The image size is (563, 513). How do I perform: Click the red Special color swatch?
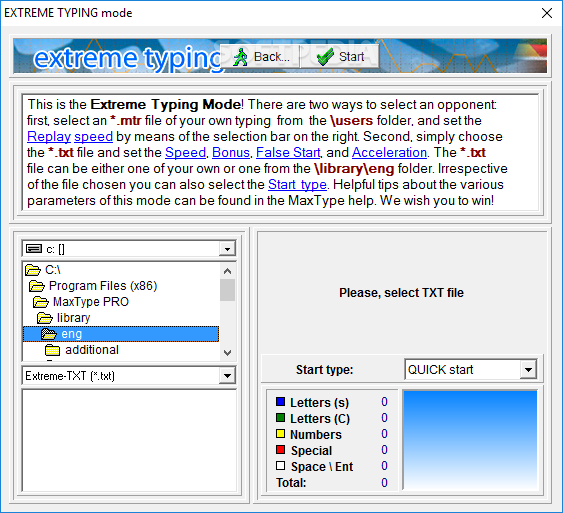pyautogui.click(x=280, y=449)
